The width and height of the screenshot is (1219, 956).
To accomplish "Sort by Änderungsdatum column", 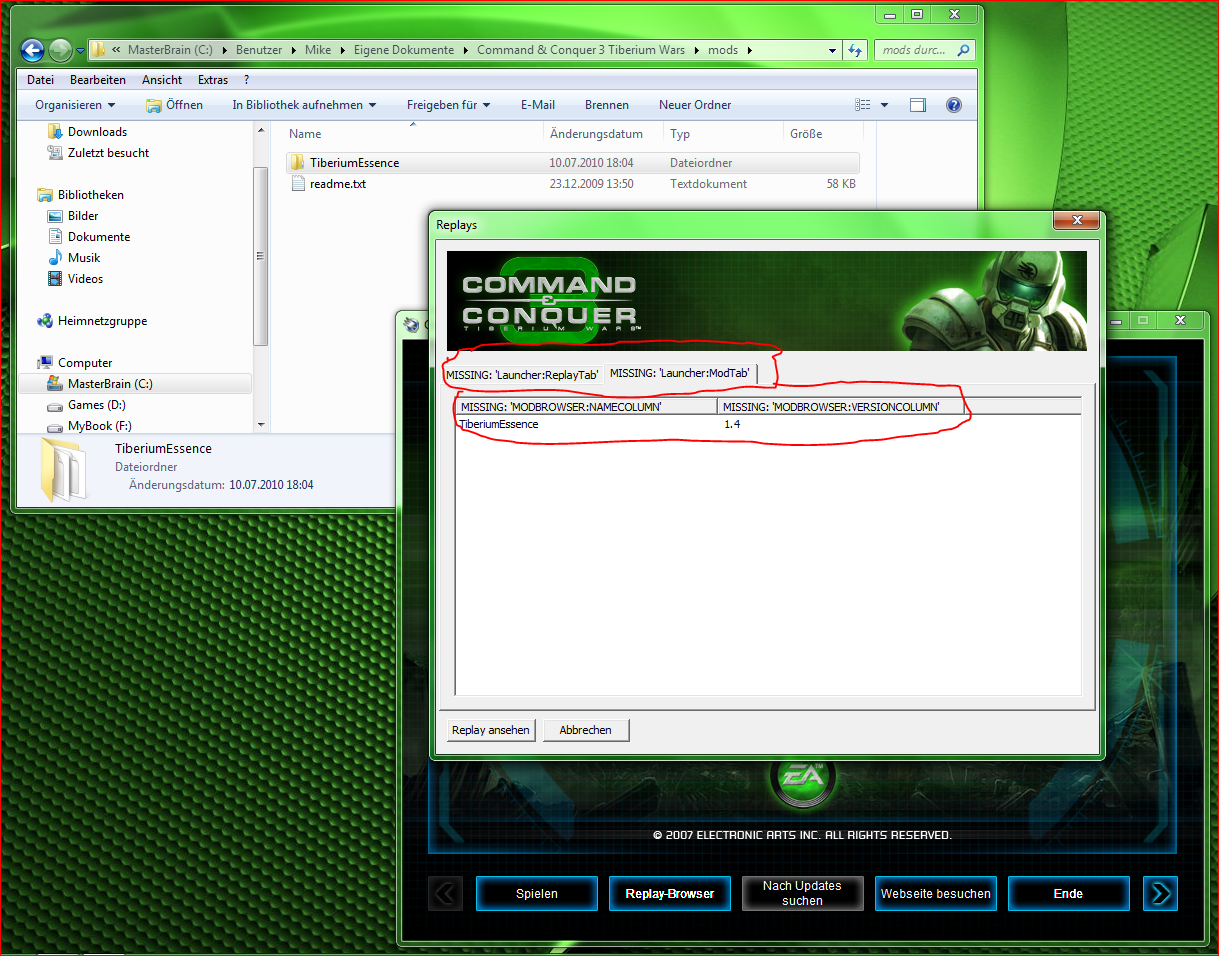I will tap(604, 134).
